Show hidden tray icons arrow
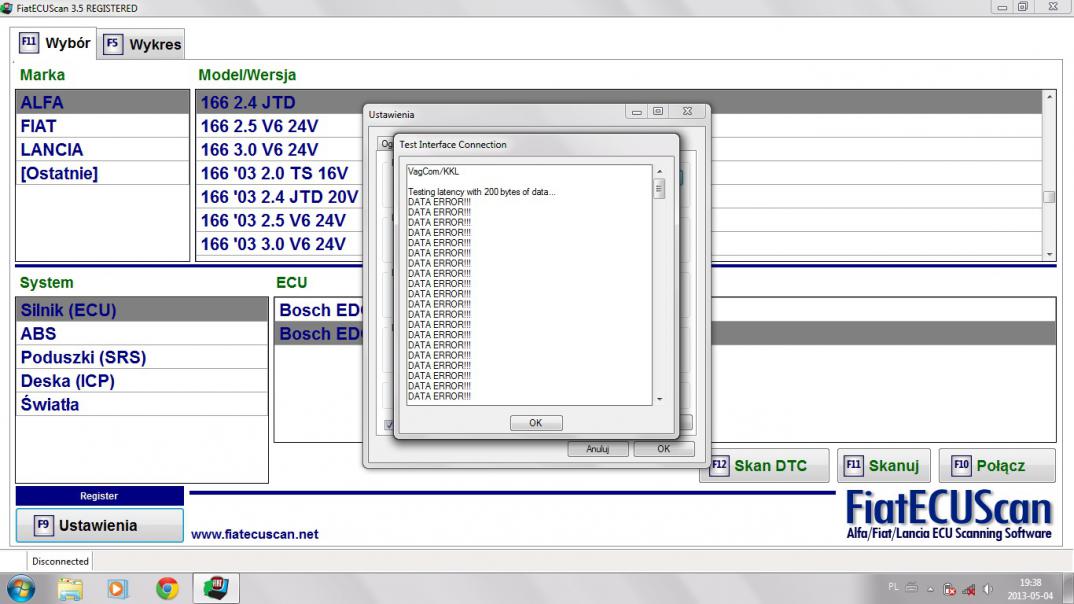This screenshot has height=604, width=1074. click(x=930, y=589)
